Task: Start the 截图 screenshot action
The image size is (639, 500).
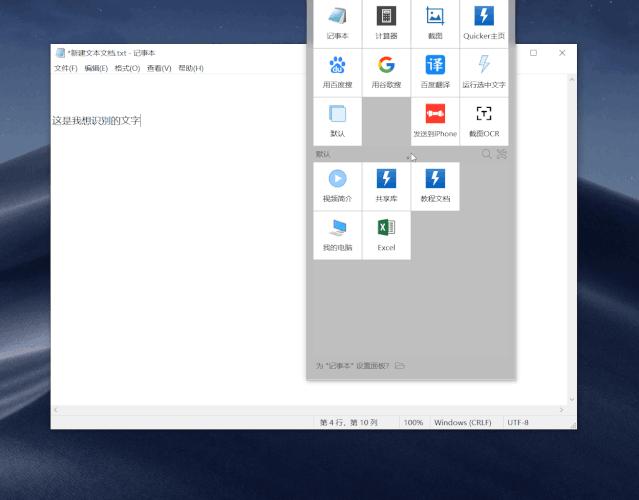Action: tap(435, 24)
